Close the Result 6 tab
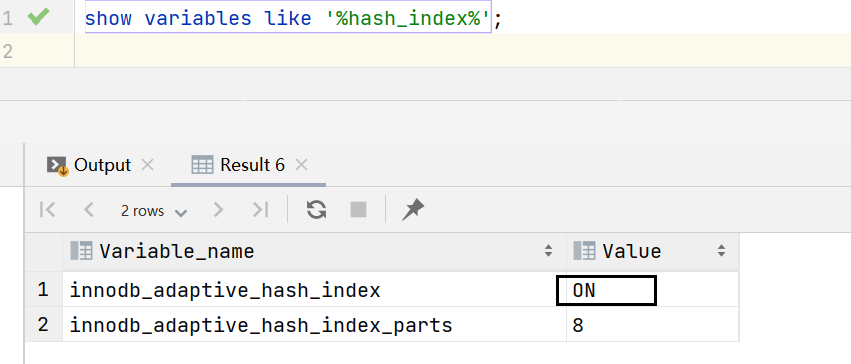The width and height of the screenshot is (851, 364). coord(301,164)
